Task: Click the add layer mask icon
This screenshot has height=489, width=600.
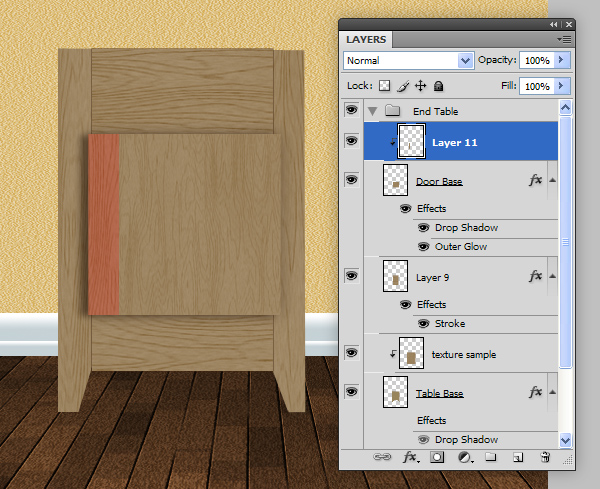Action: click(x=437, y=457)
